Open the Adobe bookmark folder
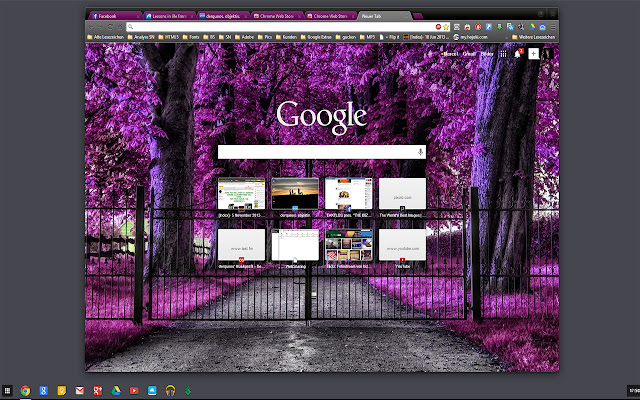Screen dimensions: 640x400 click(x=244, y=37)
